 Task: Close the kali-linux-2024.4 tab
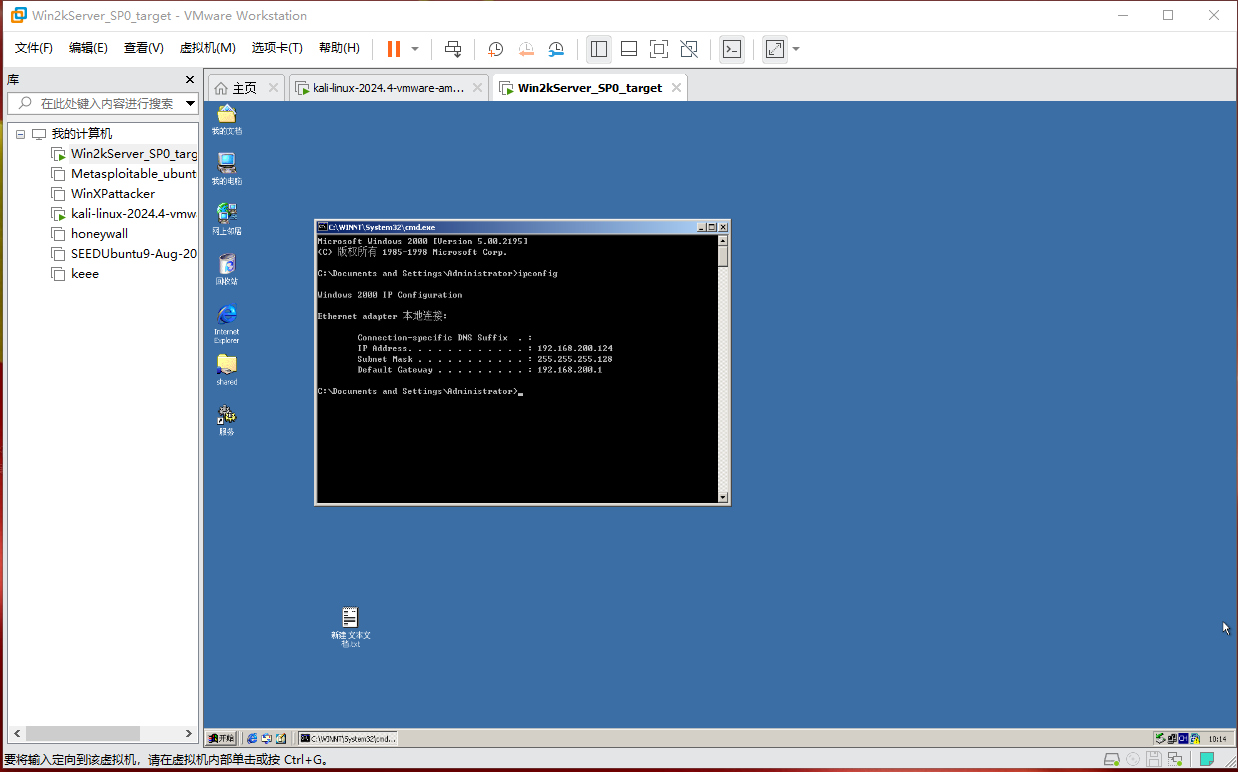(x=477, y=88)
